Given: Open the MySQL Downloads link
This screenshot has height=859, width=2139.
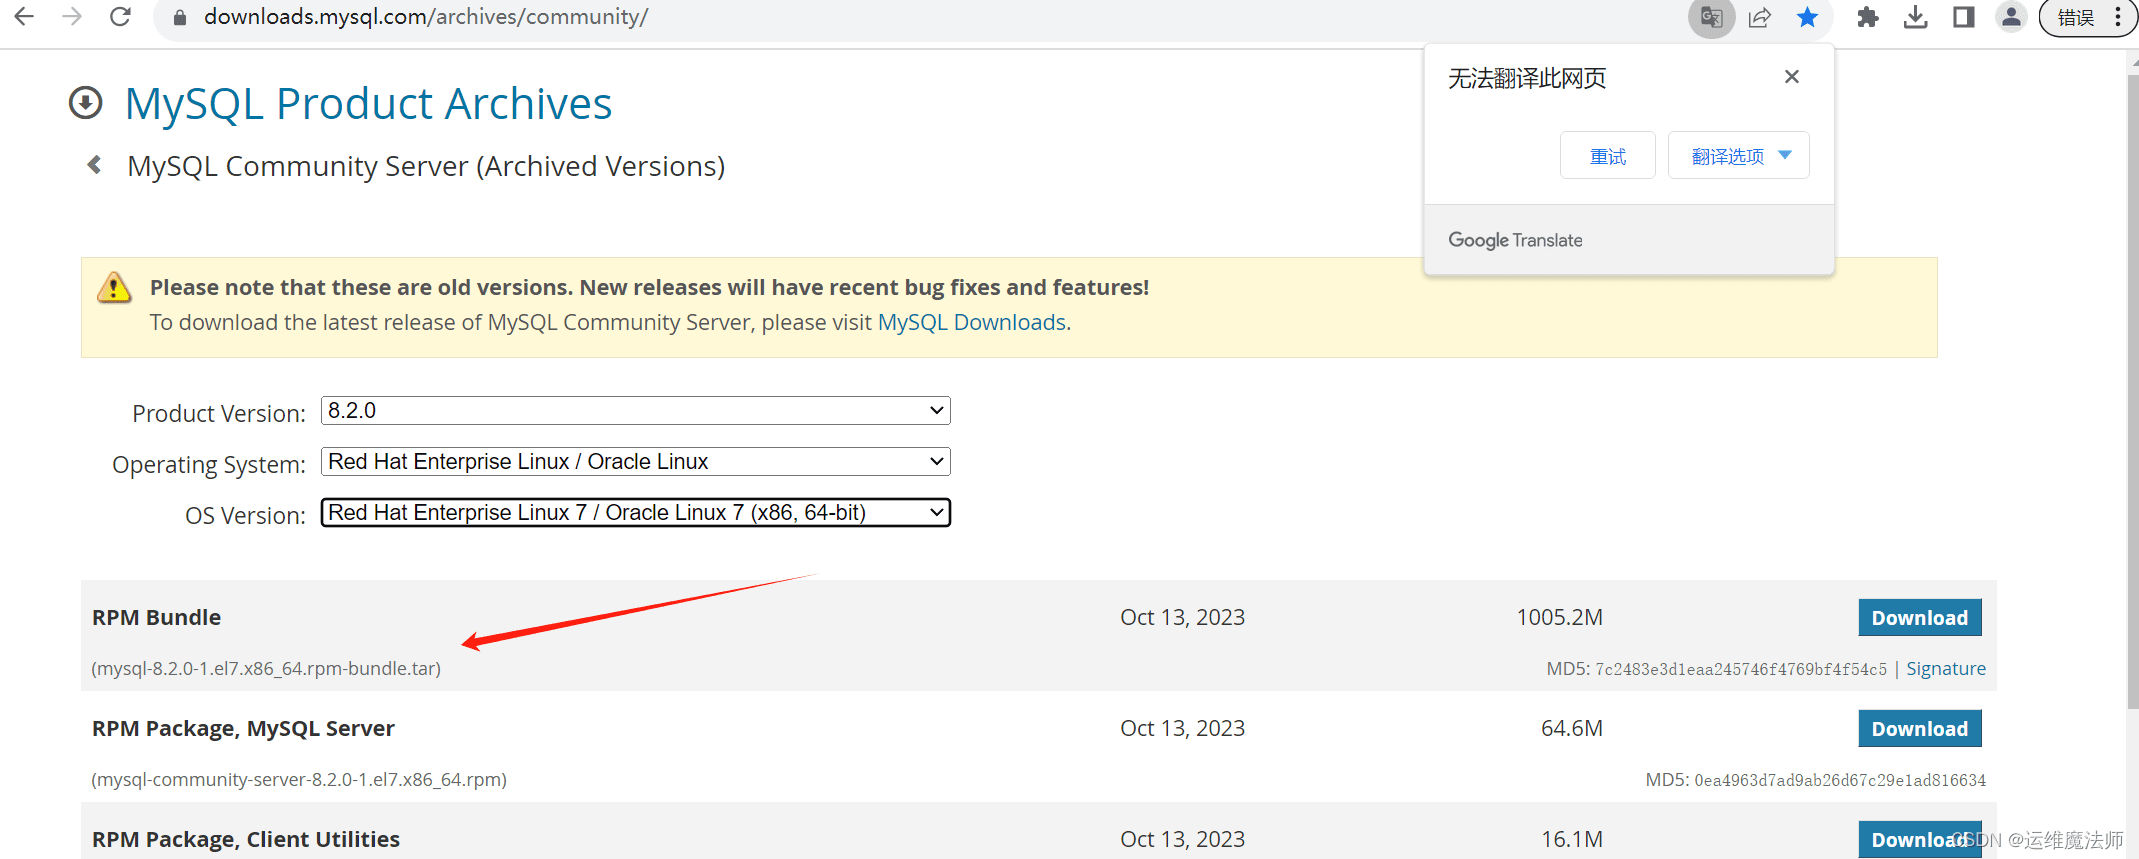Looking at the screenshot, I should [972, 322].
